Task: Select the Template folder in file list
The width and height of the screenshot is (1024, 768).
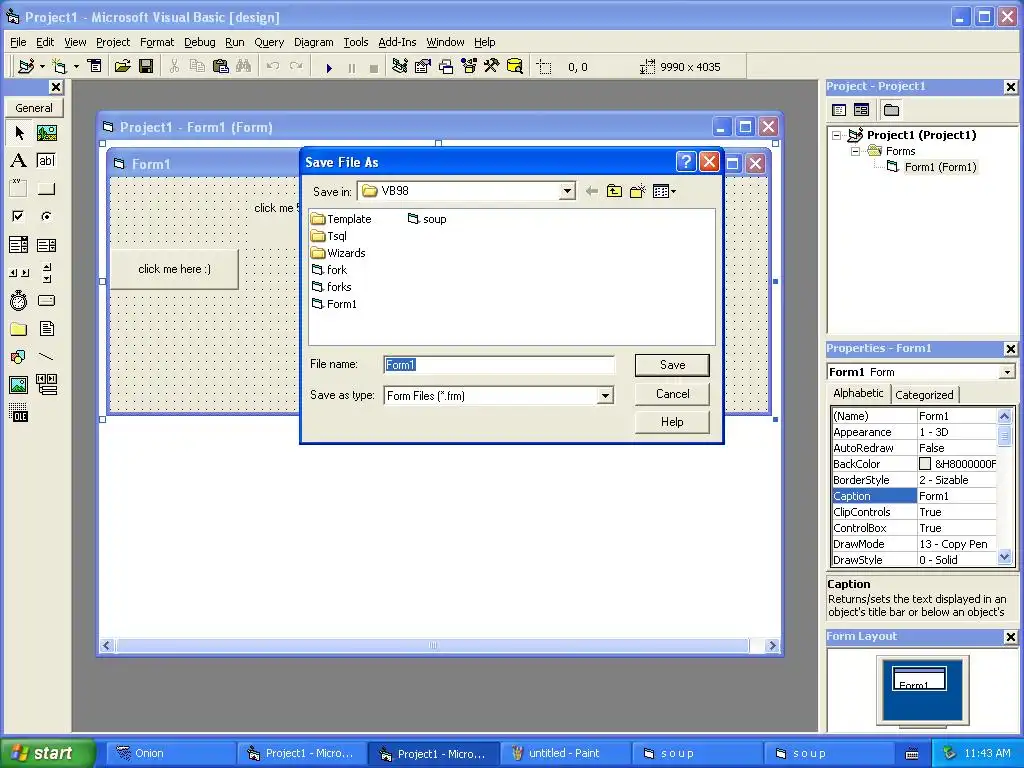Action: pyautogui.click(x=342, y=219)
